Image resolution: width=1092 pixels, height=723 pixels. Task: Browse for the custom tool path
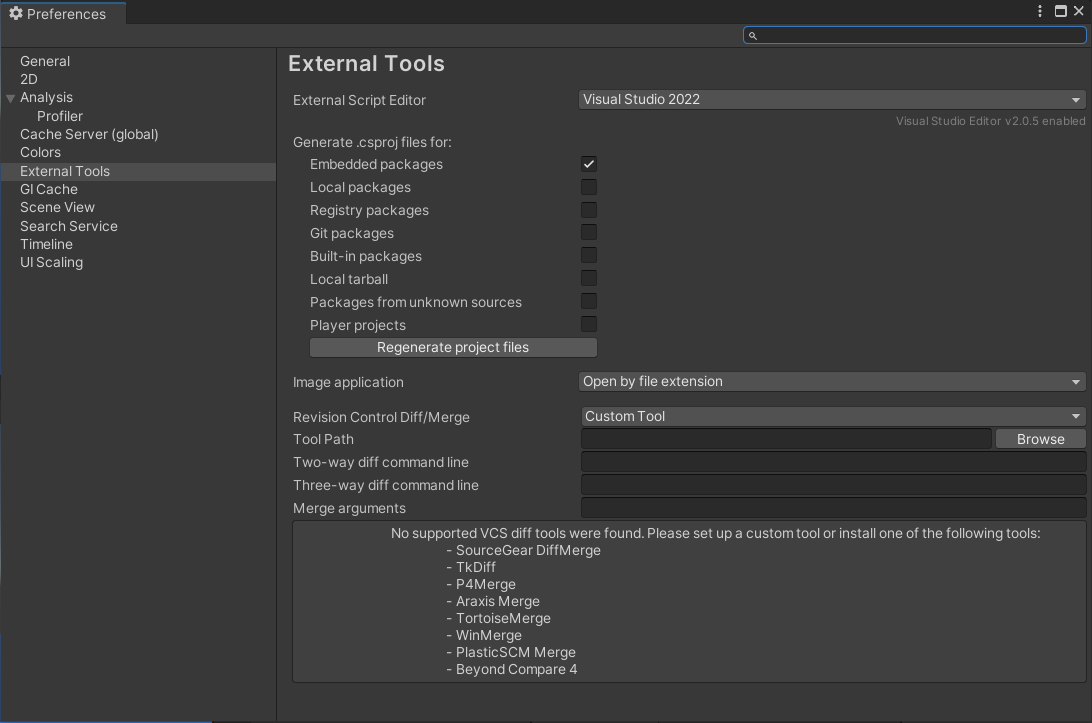(x=1040, y=438)
